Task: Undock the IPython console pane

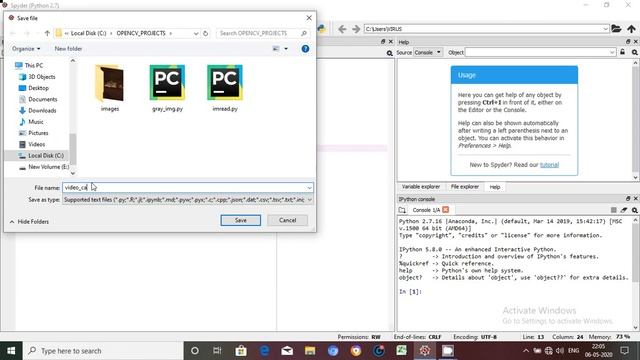Action: tap(628, 199)
